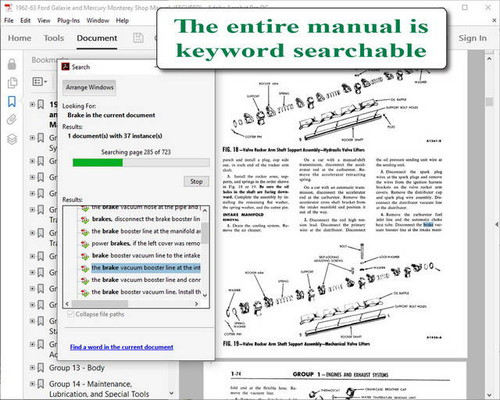The width and height of the screenshot is (500, 400).
Task: Expand the Group 13 - Body bookmark
Action: 32,368
